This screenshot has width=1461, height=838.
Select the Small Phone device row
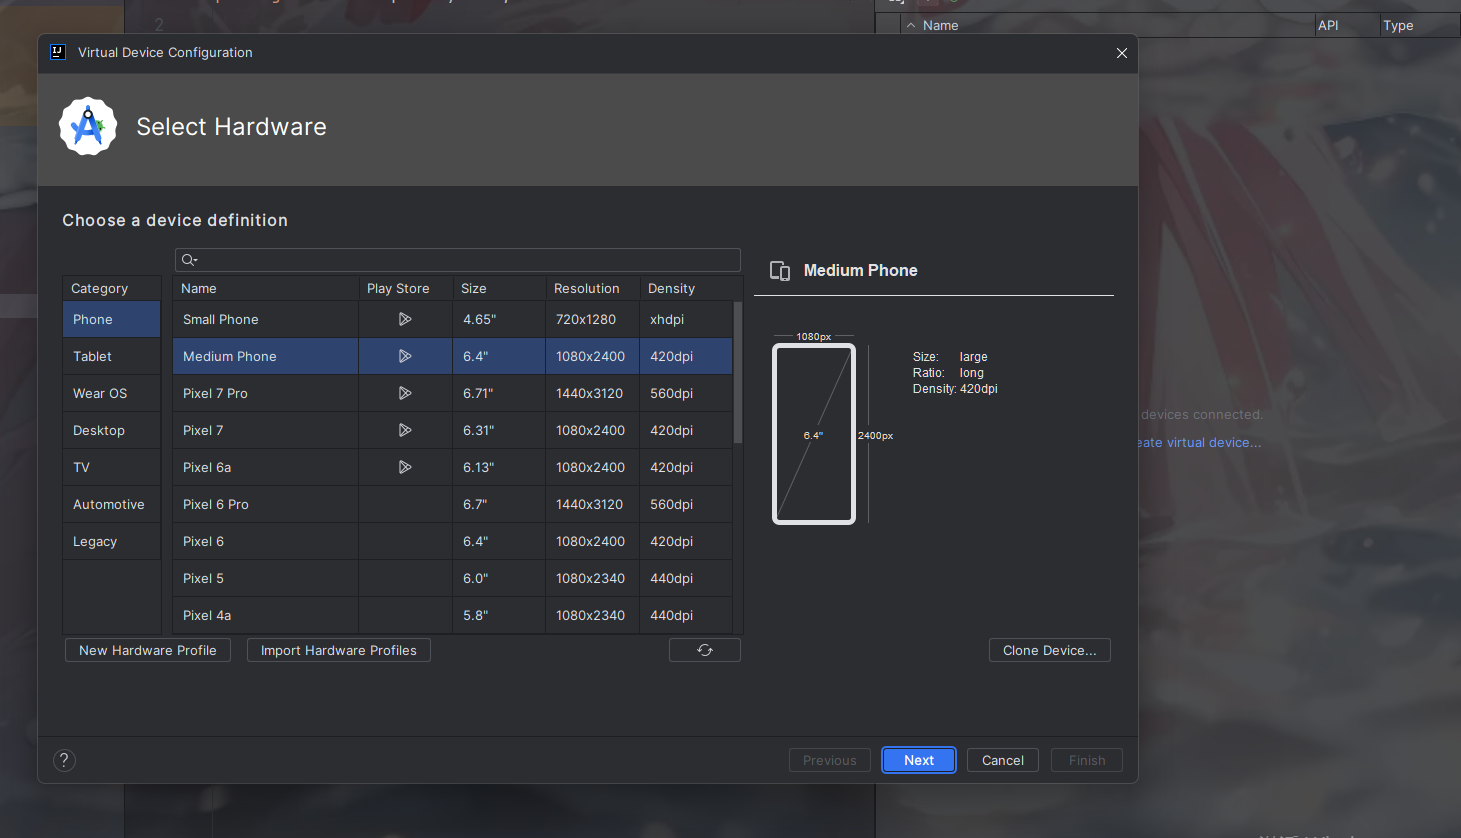click(x=452, y=319)
